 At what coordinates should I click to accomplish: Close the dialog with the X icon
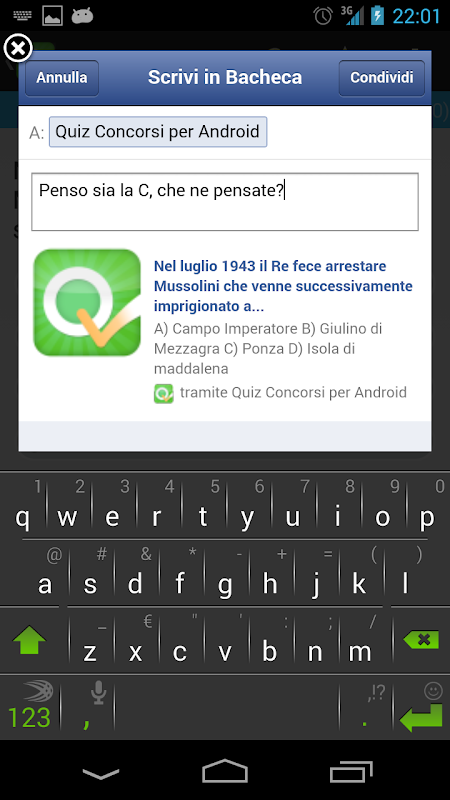click(x=18, y=49)
